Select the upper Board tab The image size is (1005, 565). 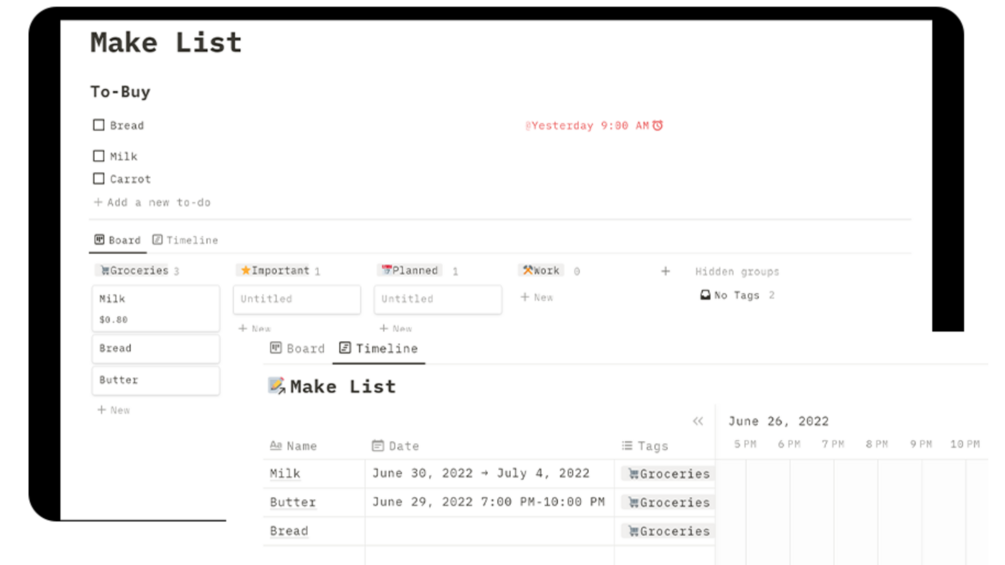(117, 240)
